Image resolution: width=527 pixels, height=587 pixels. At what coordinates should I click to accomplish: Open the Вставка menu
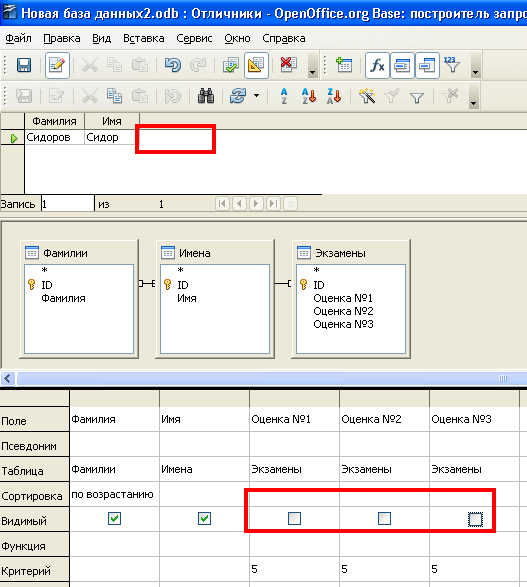pyautogui.click(x=144, y=38)
